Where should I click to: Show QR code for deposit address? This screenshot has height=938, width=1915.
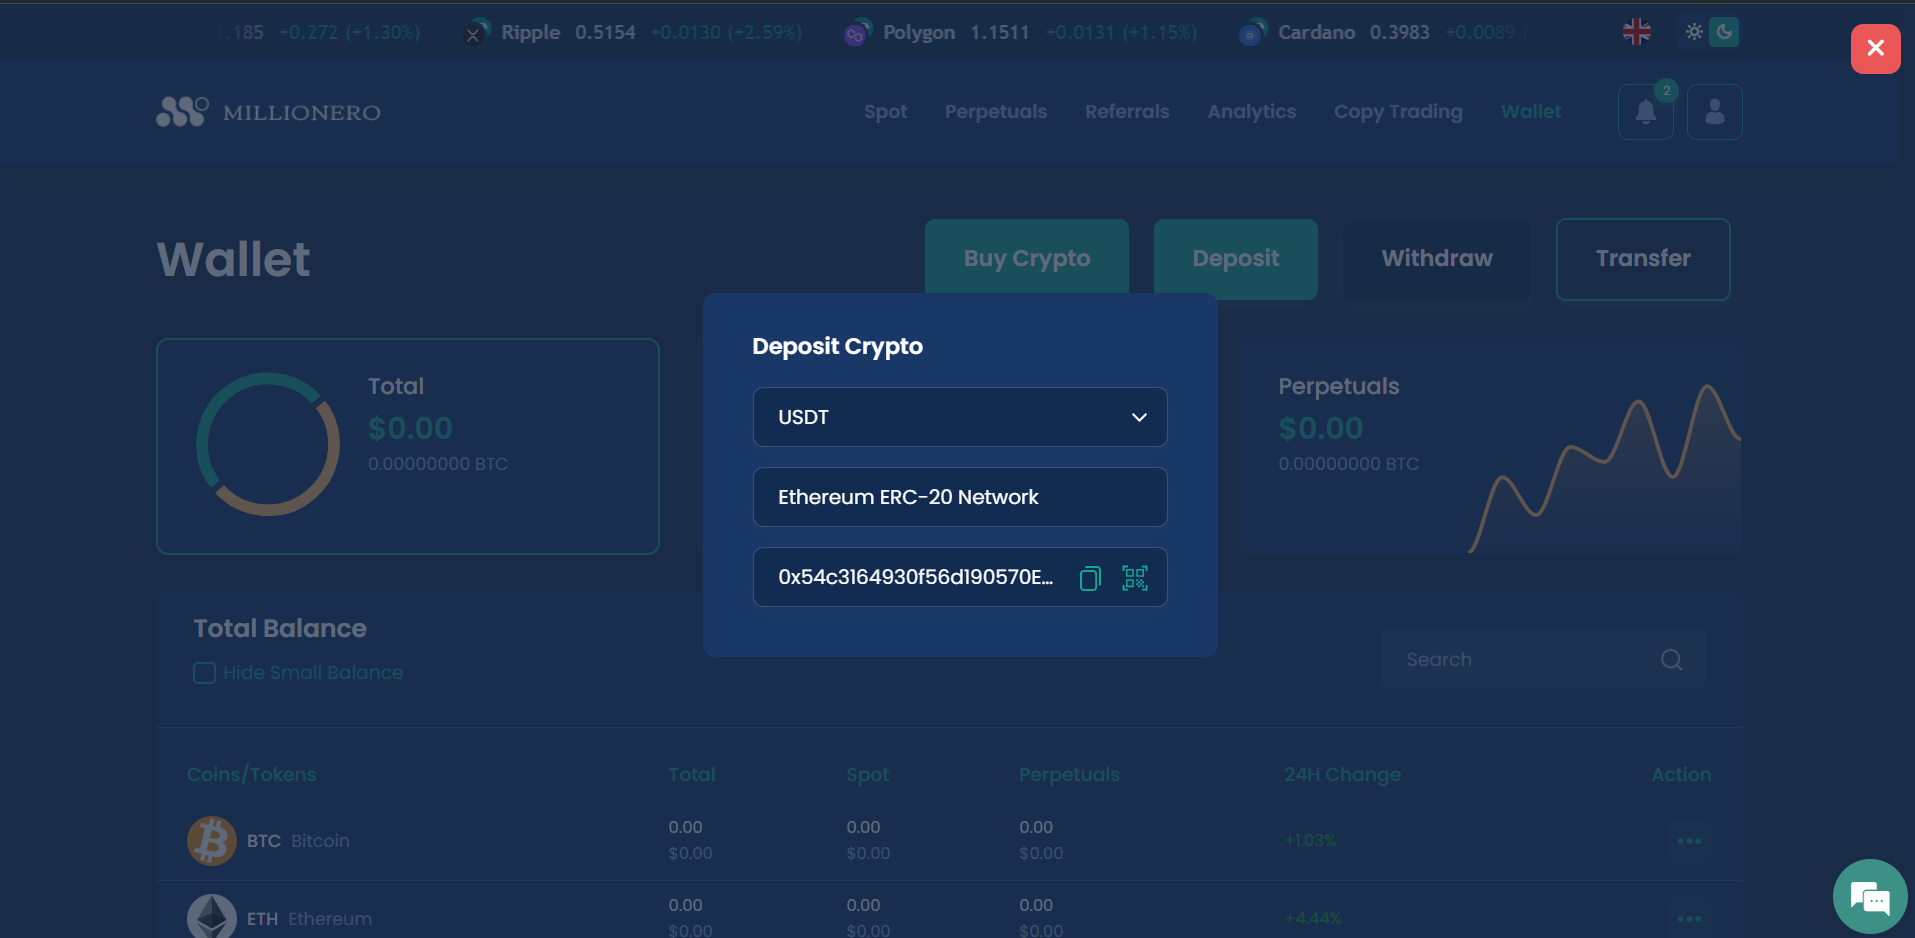tap(1135, 578)
